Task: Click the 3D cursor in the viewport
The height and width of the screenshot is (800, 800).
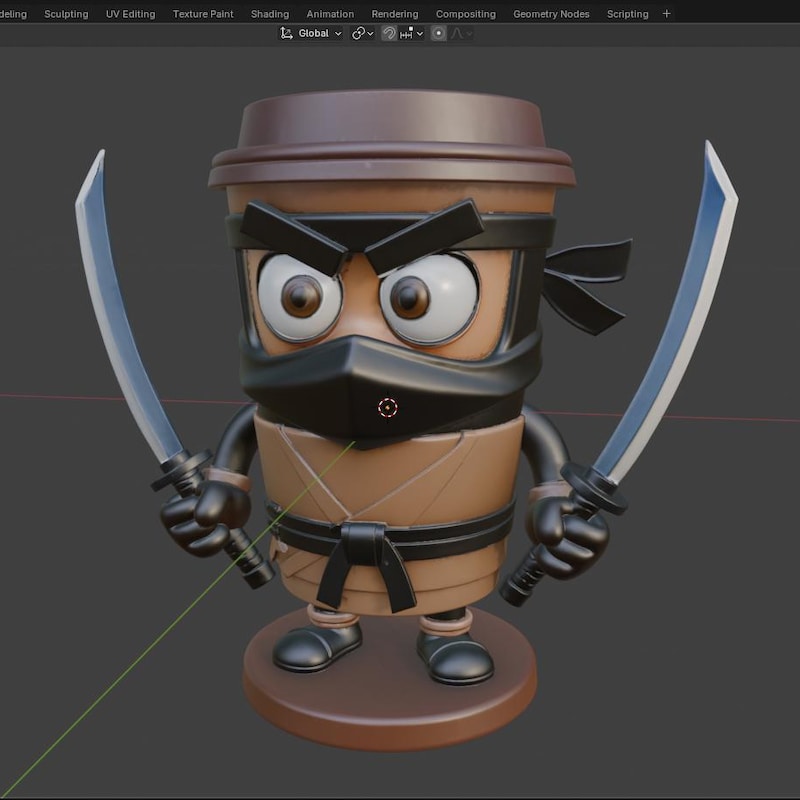Action: (388, 408)
